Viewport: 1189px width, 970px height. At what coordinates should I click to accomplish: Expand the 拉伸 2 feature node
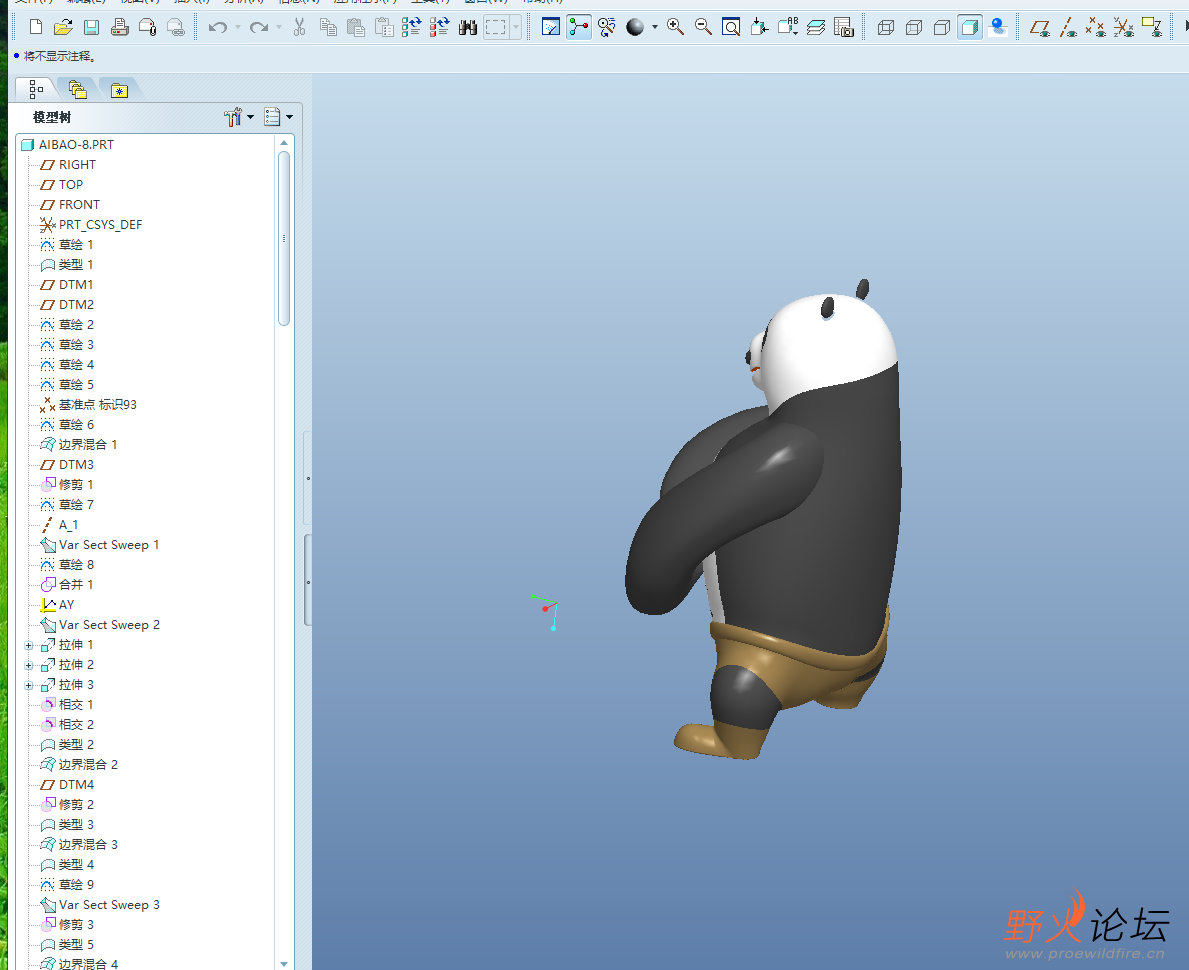(x=29, y=665)
